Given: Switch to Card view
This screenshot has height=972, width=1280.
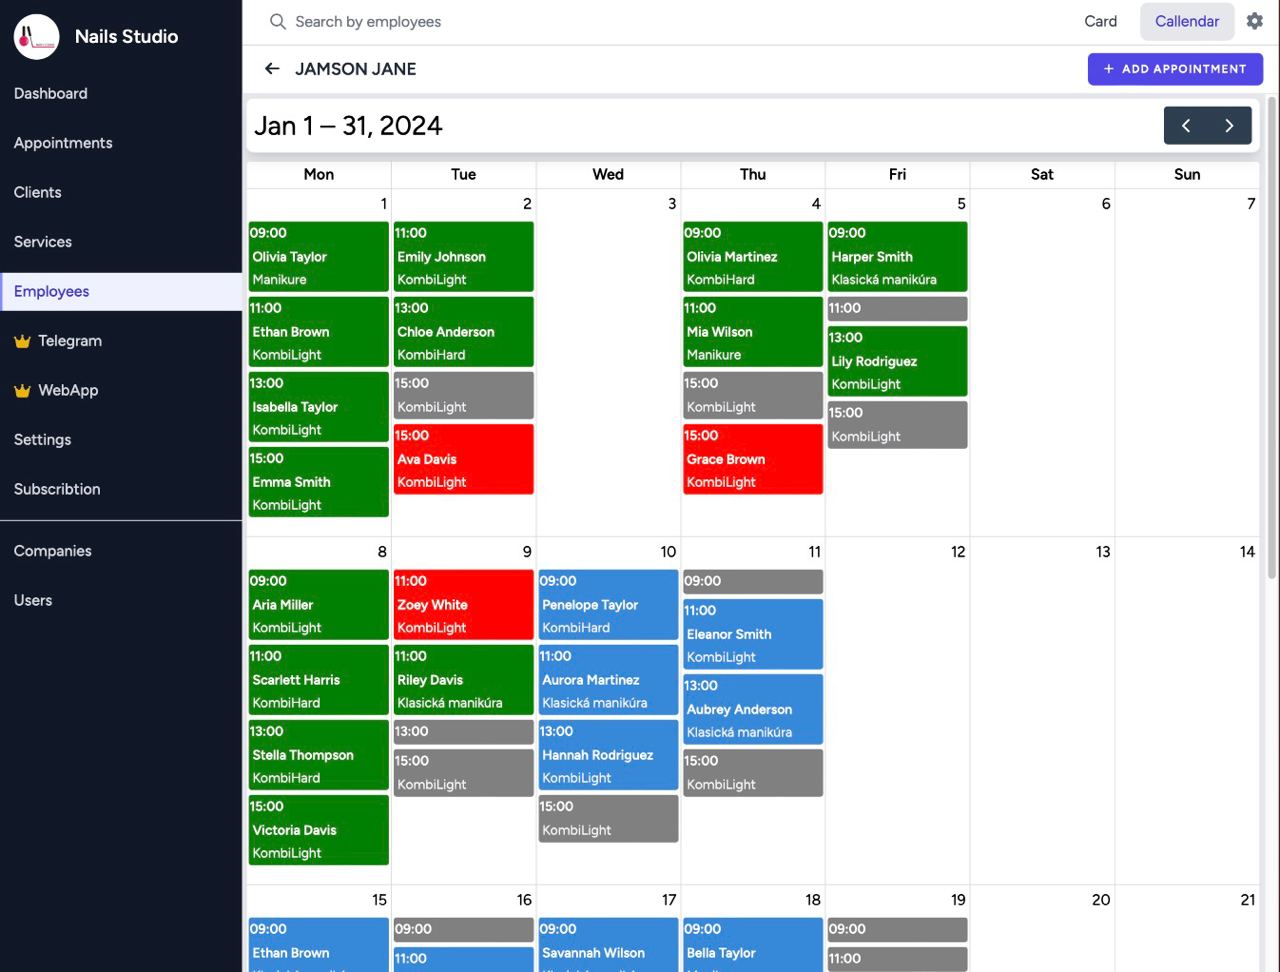Looking at the screenshot, I should [x=1100, y=21].
